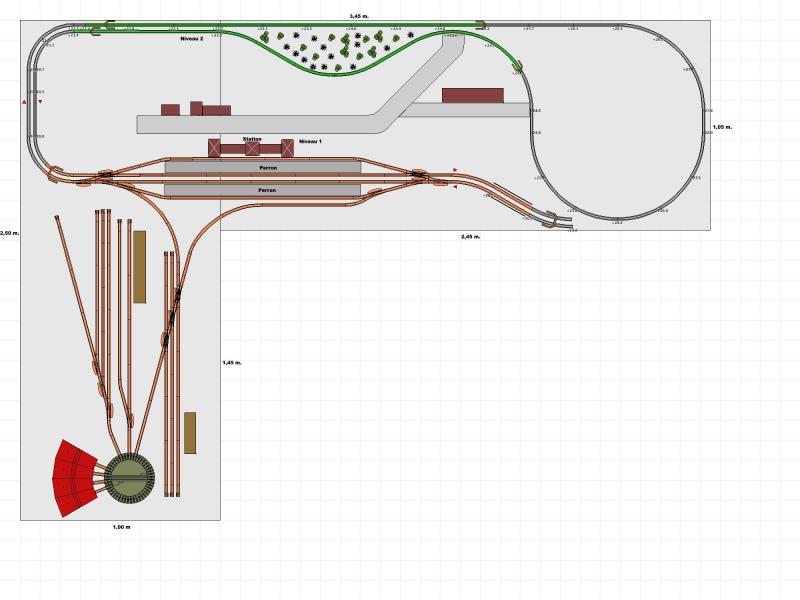Select the green locomotive turntable
Screen dimensions: 800x600
pos(129,479)
